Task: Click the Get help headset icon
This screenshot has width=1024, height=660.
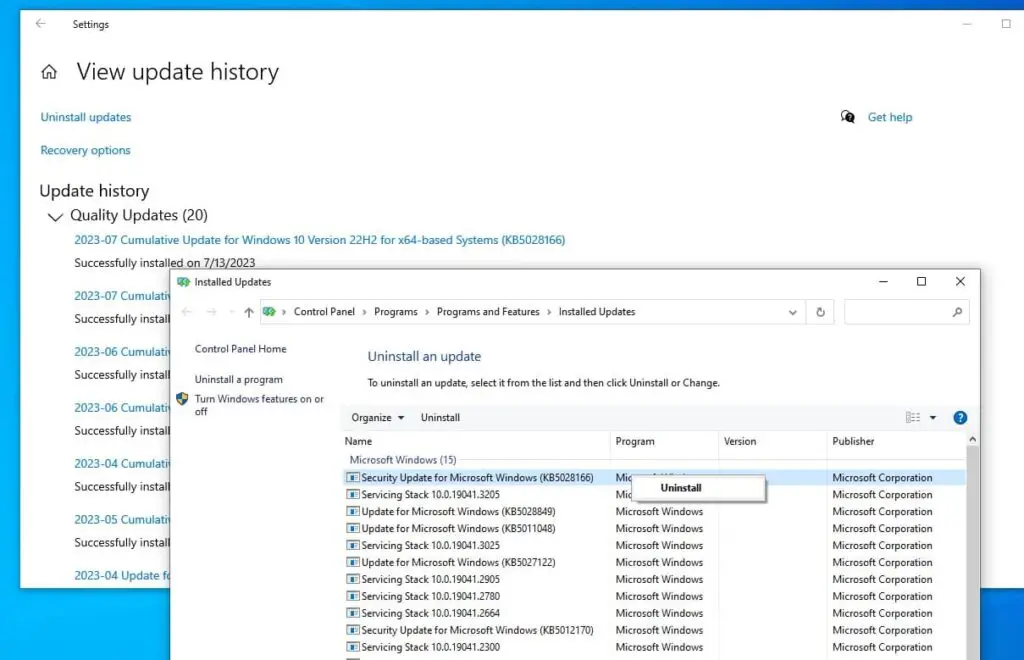Action: pyautogui.click(x=847, y=116)
